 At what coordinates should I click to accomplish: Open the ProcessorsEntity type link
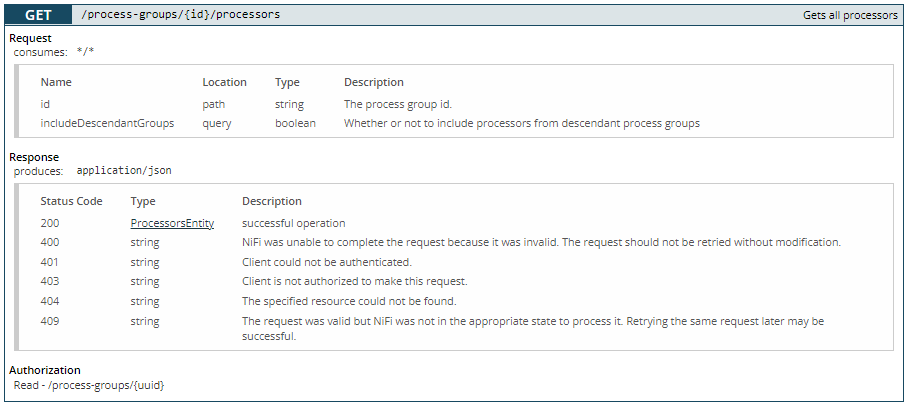(x=172, y=223)
